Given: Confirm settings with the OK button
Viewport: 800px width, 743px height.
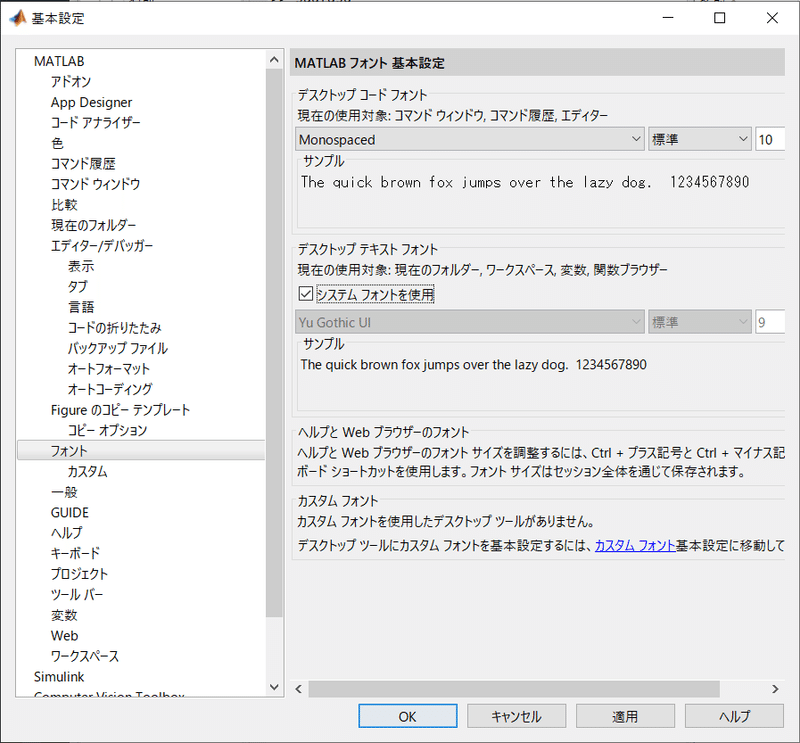Looking at the screenshot, I should point(407,716).
